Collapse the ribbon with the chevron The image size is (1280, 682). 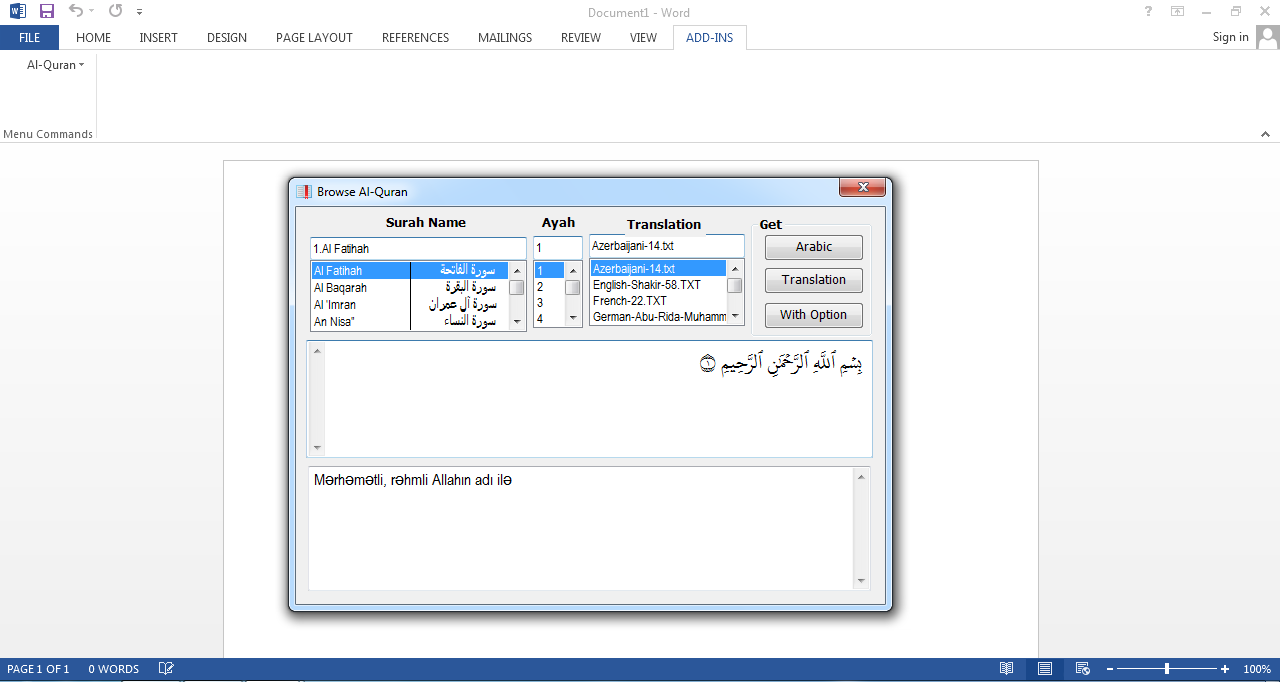point(1265,133)
